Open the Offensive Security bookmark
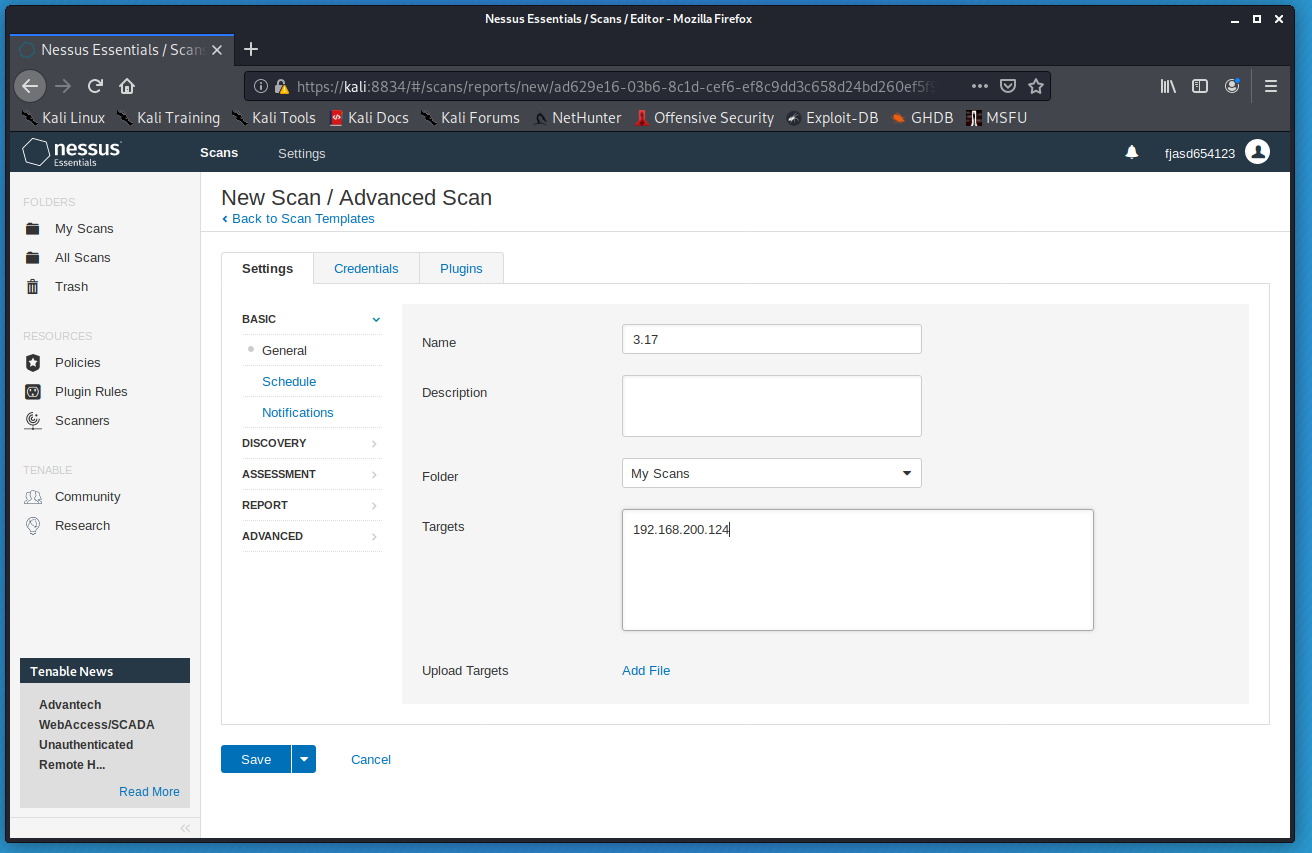1312x853 pixels. 704,118
